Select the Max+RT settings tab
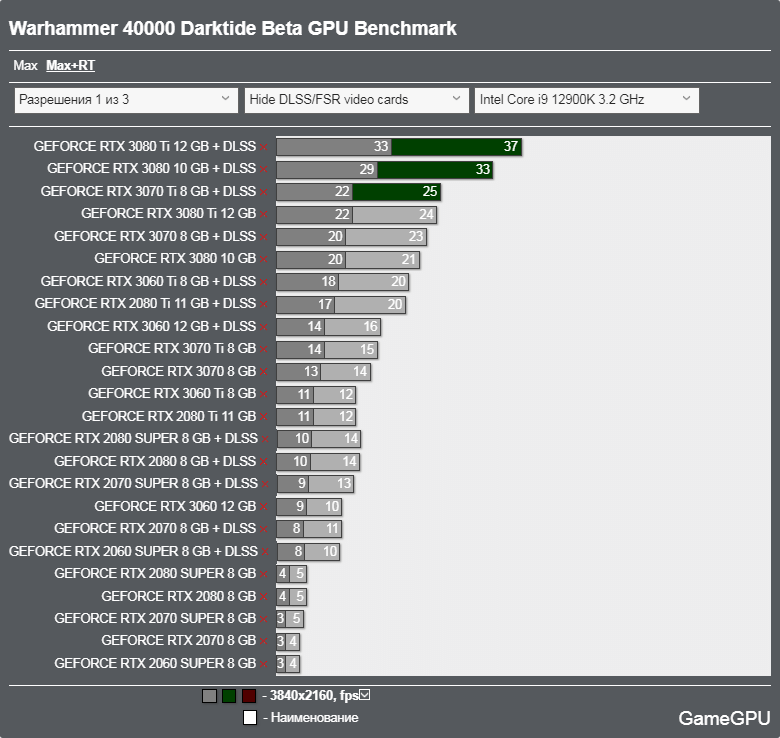The width and height of the screenshot is (780, 738). point(71,66)
